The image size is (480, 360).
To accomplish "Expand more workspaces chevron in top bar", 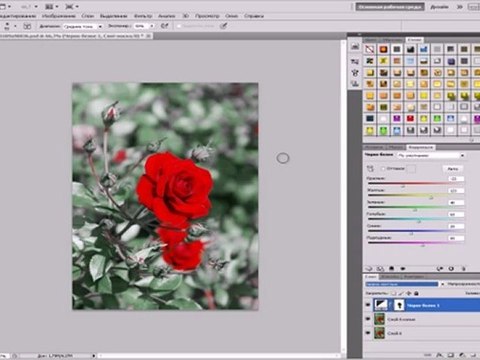I will [460, 7].
